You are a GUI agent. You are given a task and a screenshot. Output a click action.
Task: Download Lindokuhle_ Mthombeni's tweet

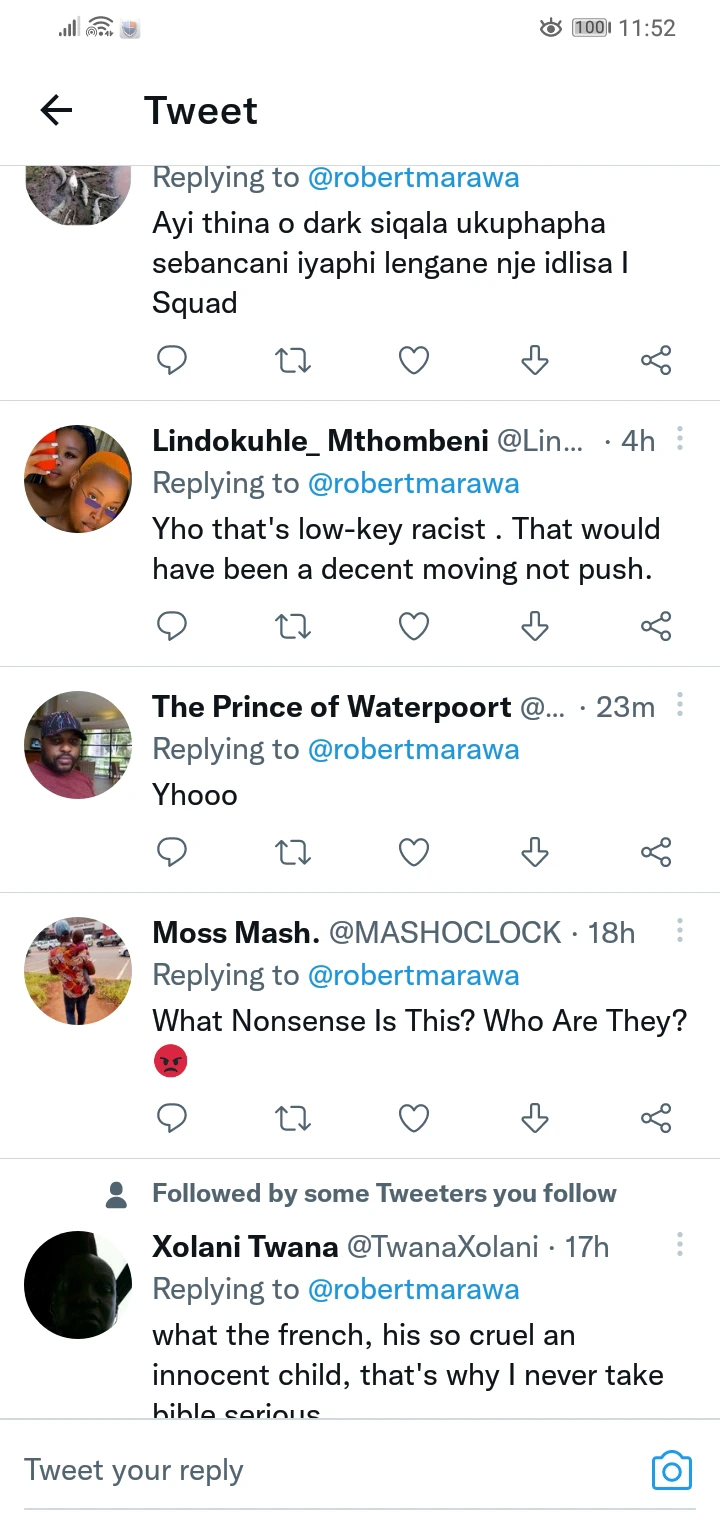(x=535, y=626)
